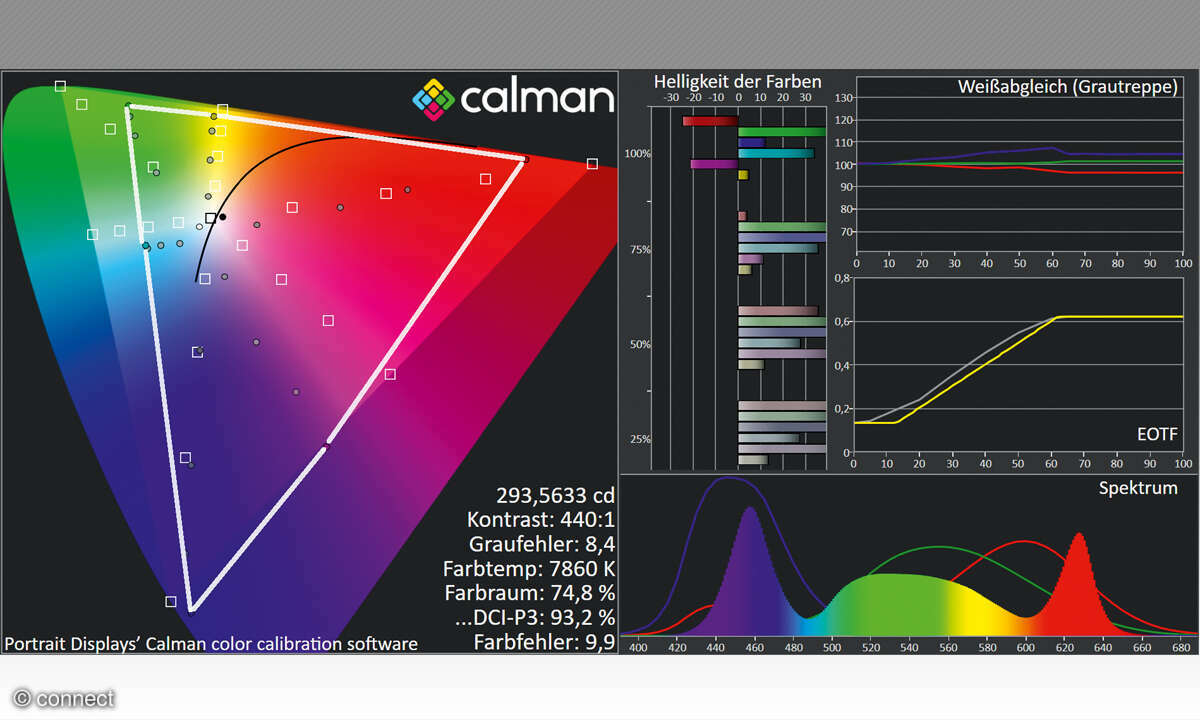Image resolution: width=1200 pixels, height=720 pixels.
Task: Click the red vertex of the white gamut triangle
Action: coord(523,160)
